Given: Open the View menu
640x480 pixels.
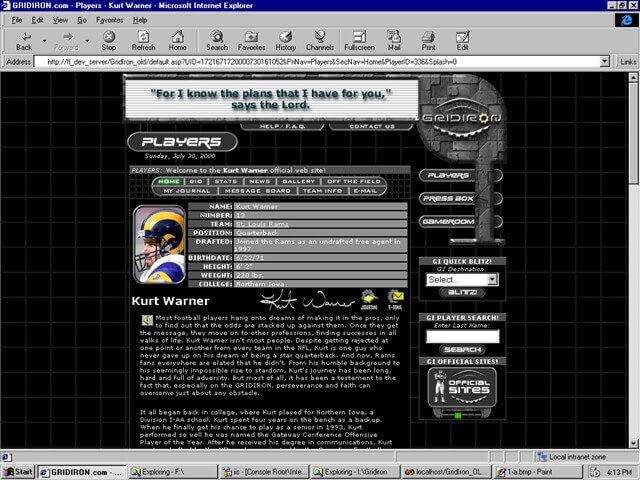Looking at the screenshot, I should click(60, 20).
